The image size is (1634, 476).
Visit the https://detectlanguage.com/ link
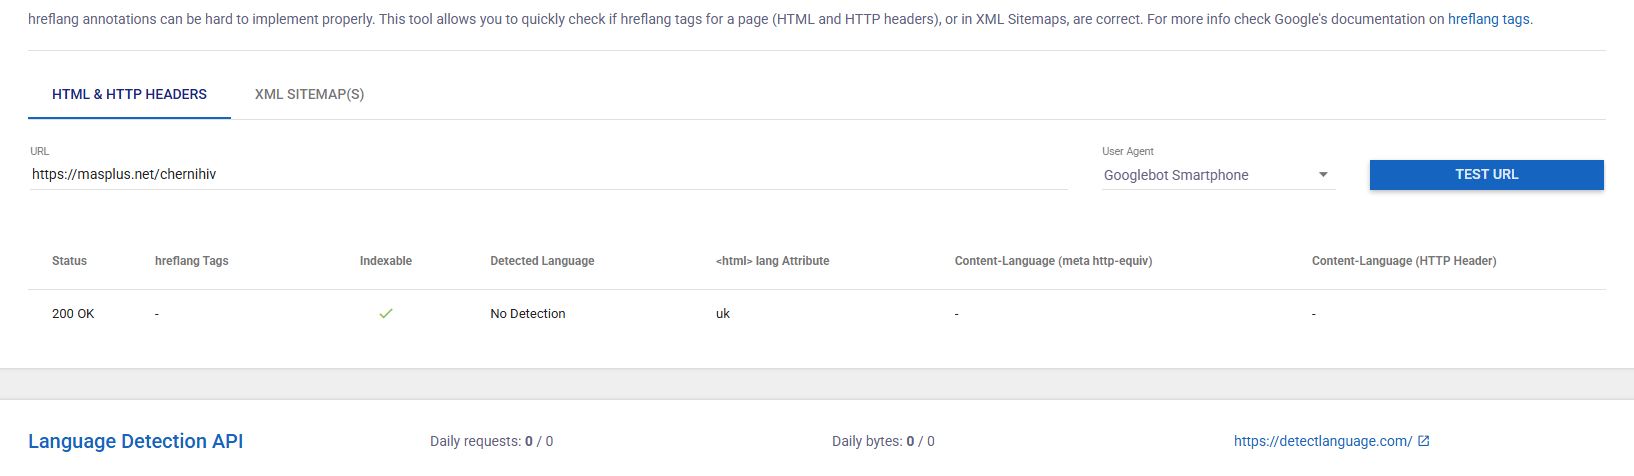[1322, 441]
